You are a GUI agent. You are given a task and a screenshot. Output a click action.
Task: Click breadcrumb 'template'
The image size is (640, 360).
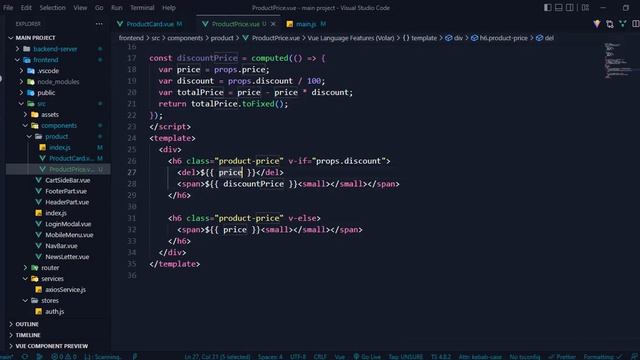[x=424, y=38]
